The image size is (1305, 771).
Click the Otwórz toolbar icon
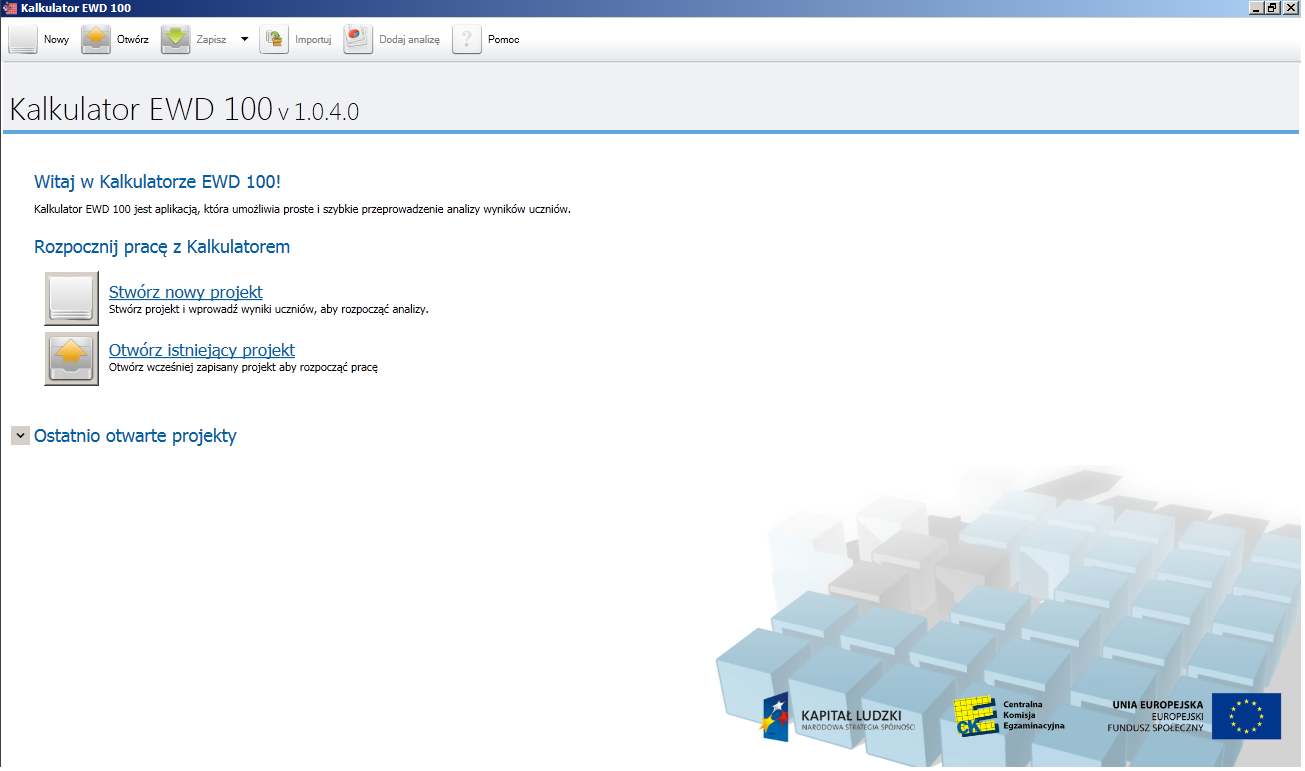tap(96, 39)
